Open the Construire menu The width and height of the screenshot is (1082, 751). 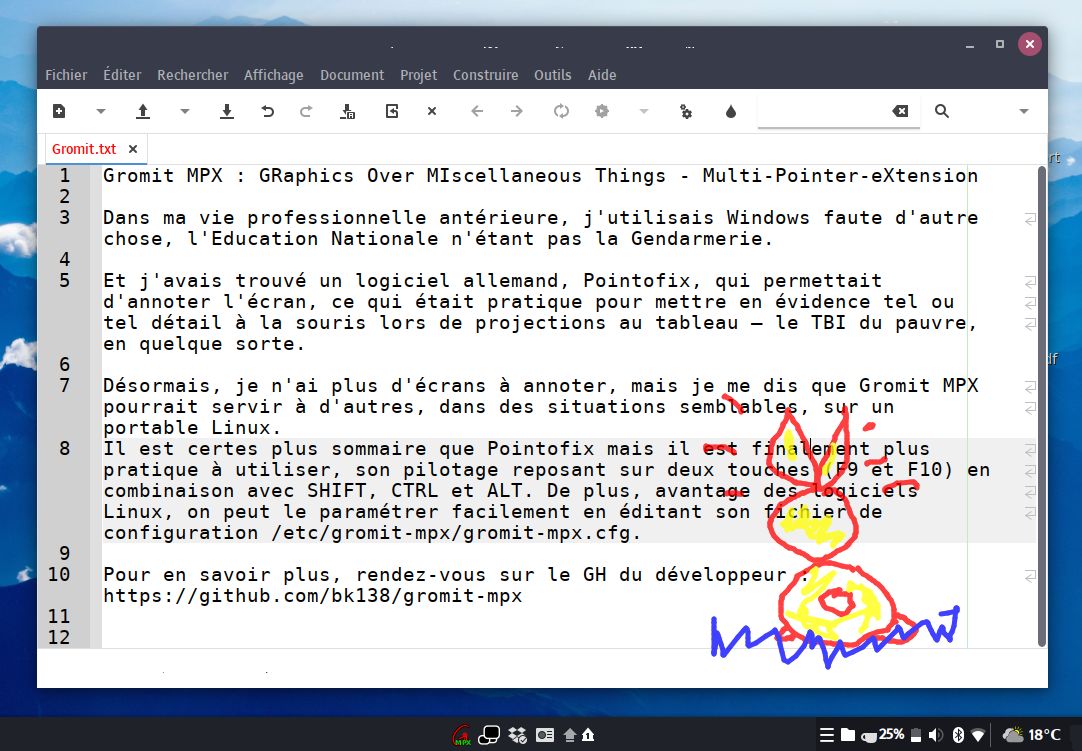(x=485, y=75)
